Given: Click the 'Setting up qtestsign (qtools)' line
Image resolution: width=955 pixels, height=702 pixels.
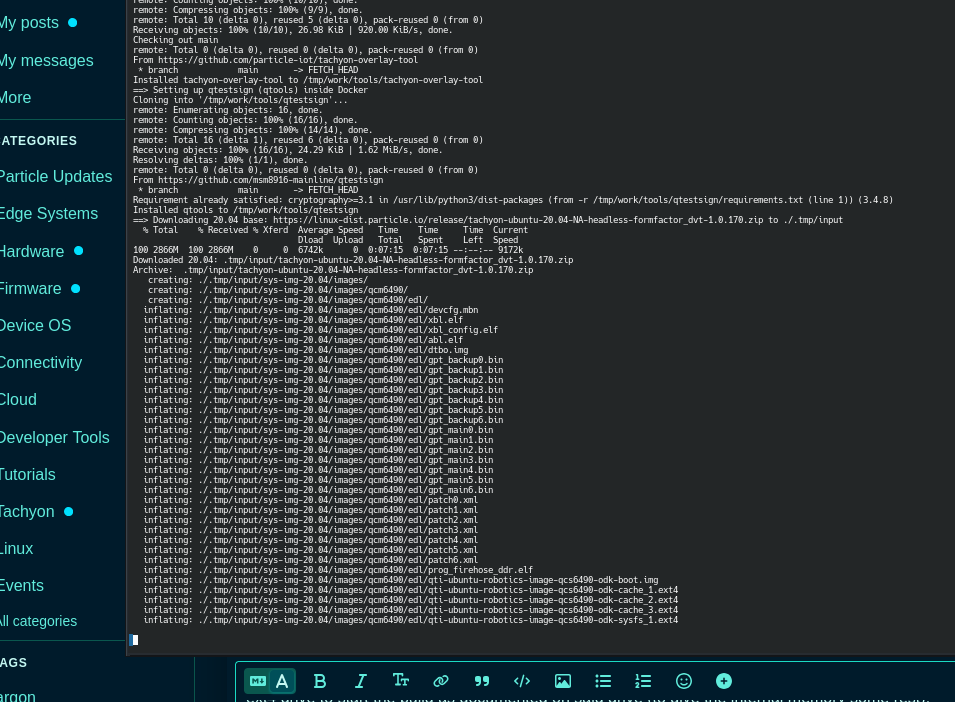Looking at the screenshot, I should pyautogui.click(x=250, y=90).
